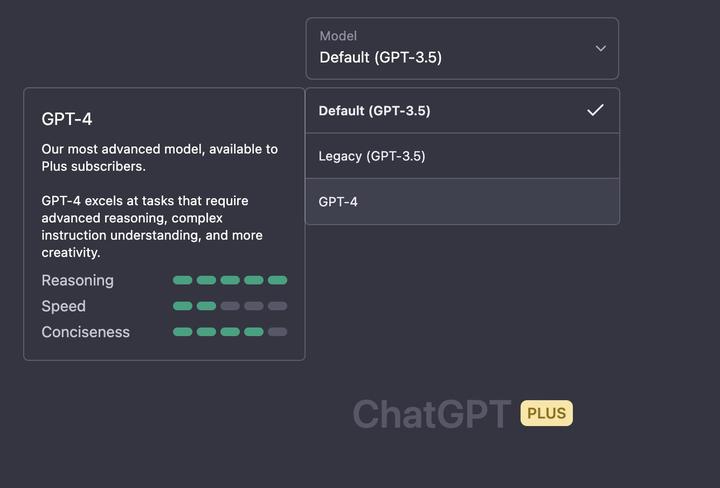Click the chevron arrow on Model dropdown
The image size is (720, 488).
(x=600, y=48)
